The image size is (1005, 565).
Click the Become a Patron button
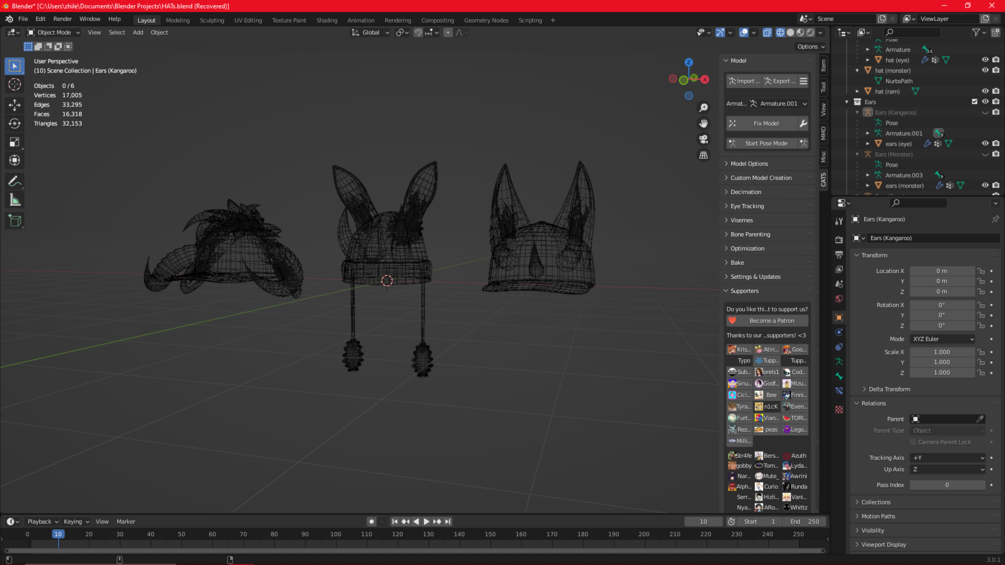(x=771, y=321)
